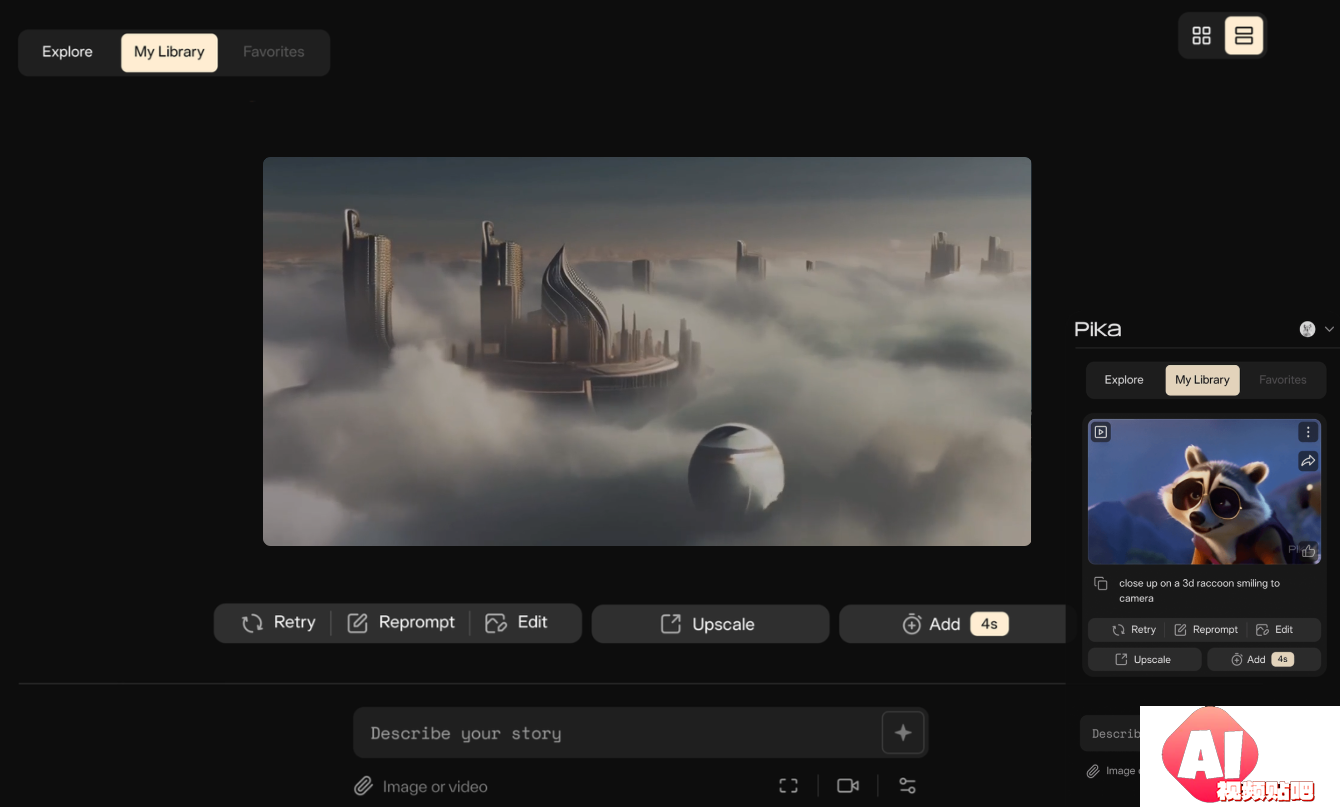The height and width of the screenshot is (807, 1340).
Task: Open the parameters sliders icon below prompt
Action: pos(907,786)
